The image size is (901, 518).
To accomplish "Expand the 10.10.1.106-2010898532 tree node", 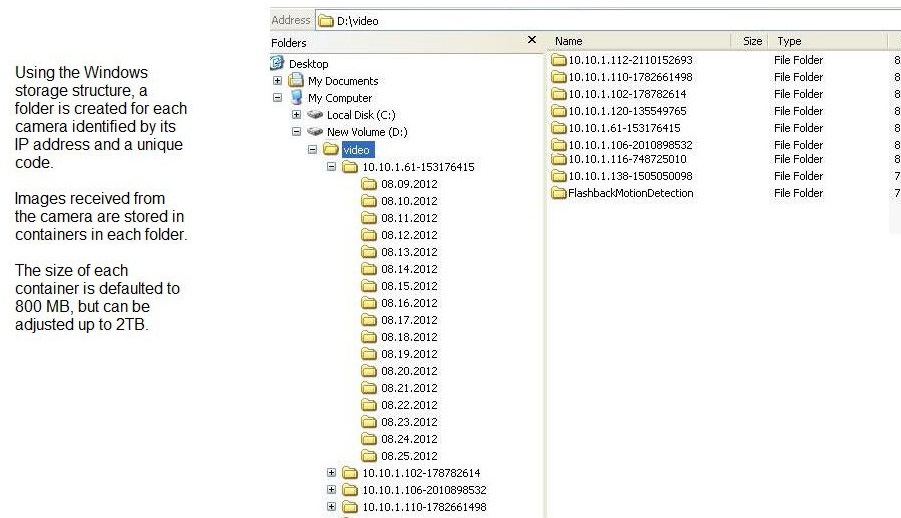I will 332,490.
